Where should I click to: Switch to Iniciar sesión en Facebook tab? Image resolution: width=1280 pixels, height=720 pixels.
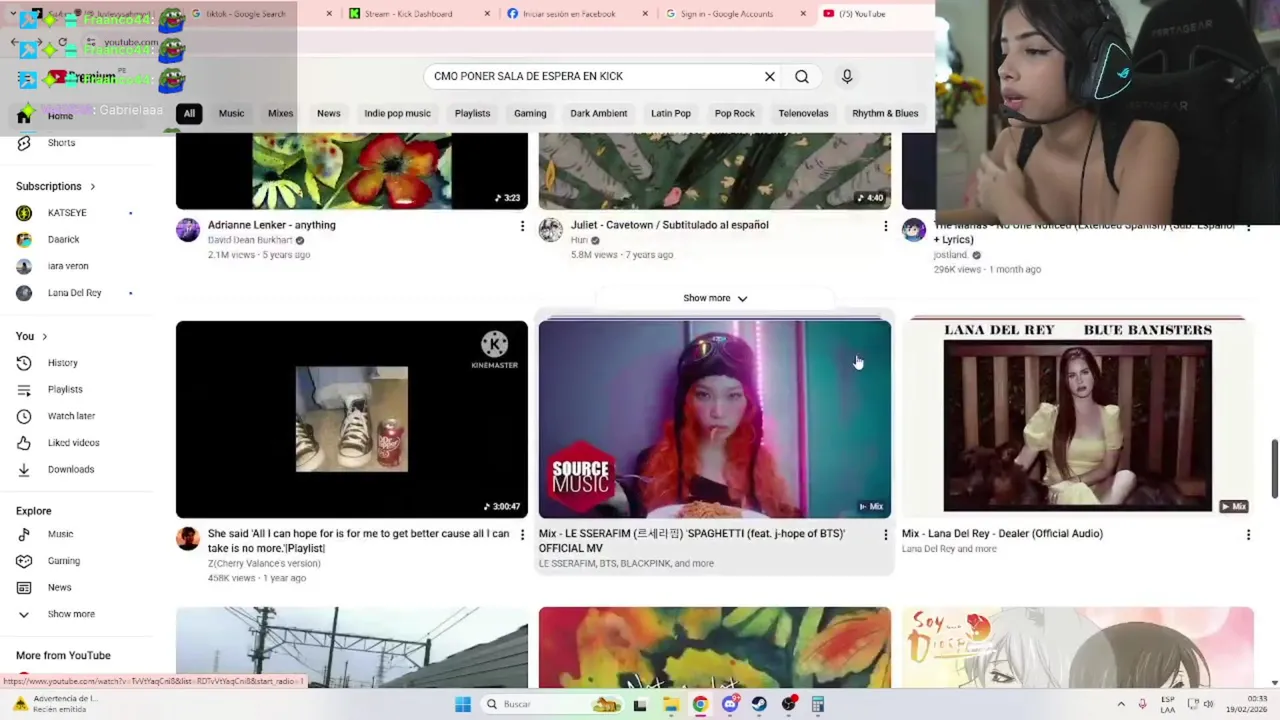pos(568,14)
